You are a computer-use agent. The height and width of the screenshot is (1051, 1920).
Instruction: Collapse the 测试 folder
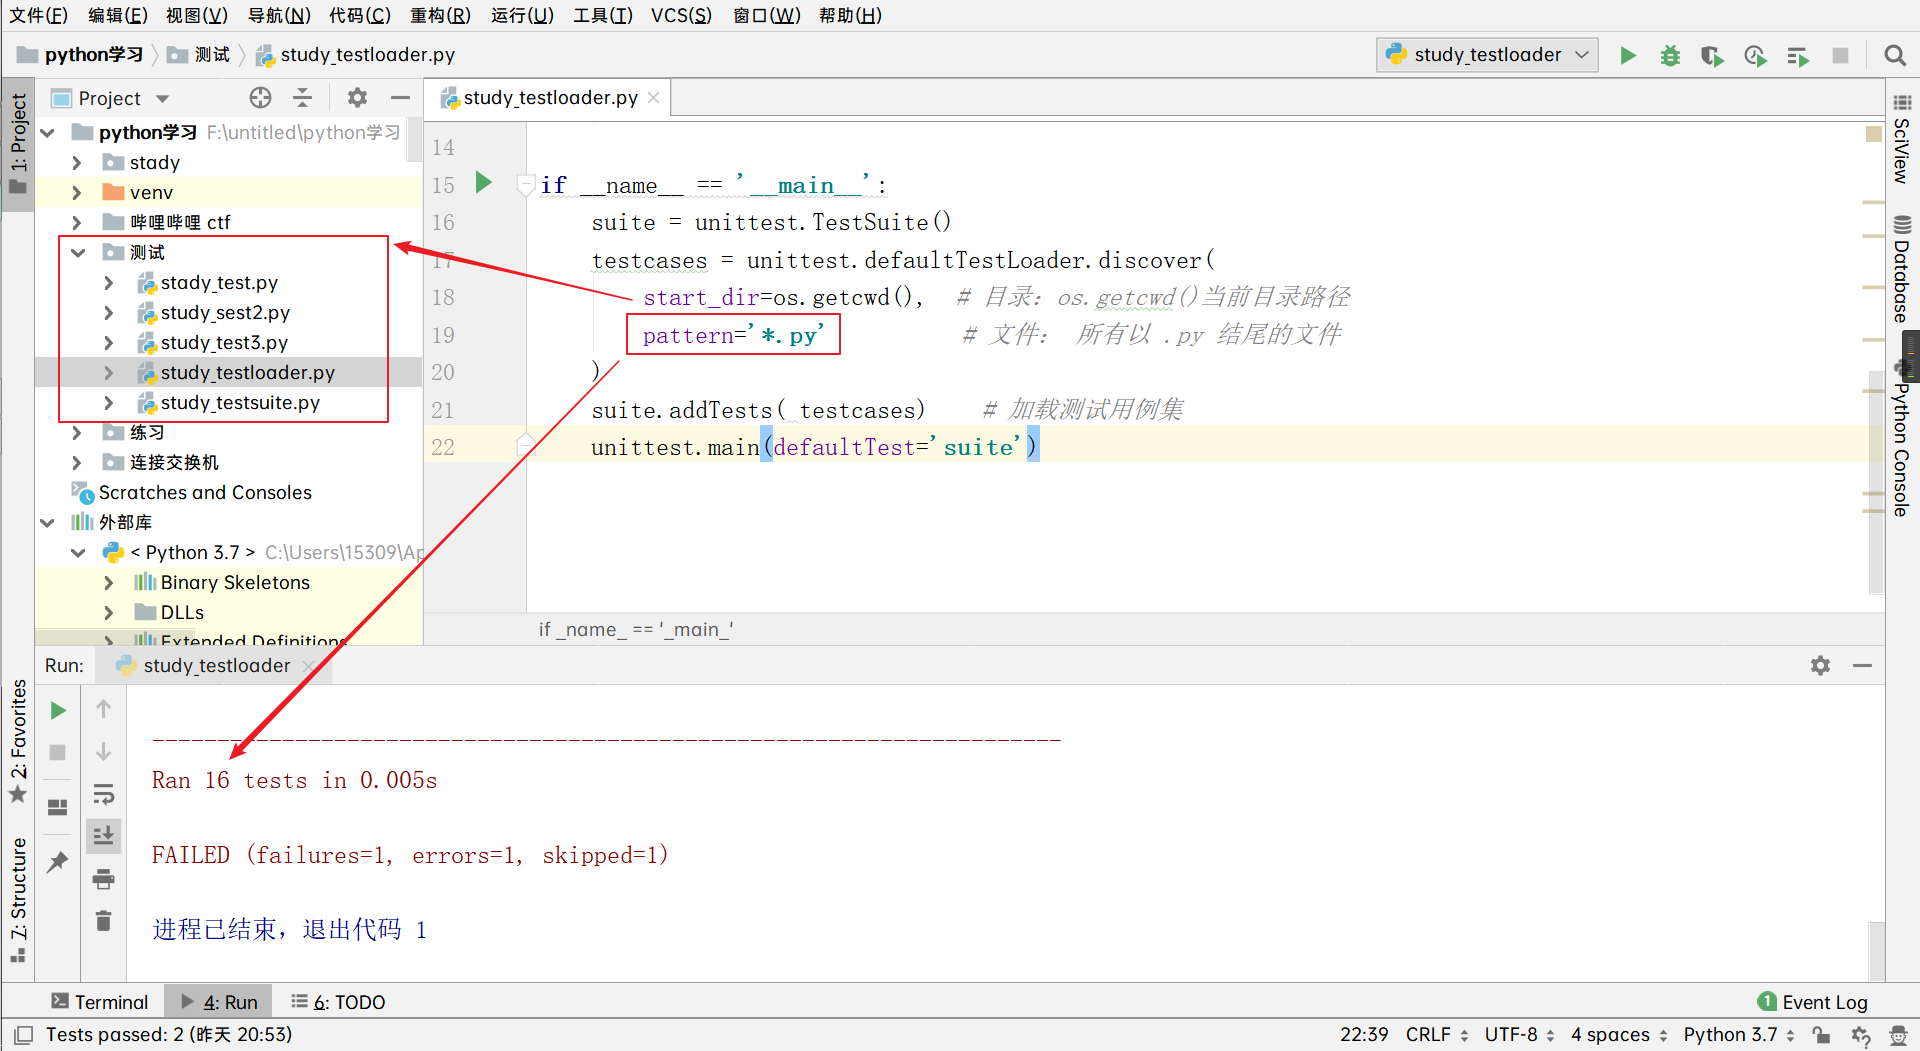(x=77, y=253)
